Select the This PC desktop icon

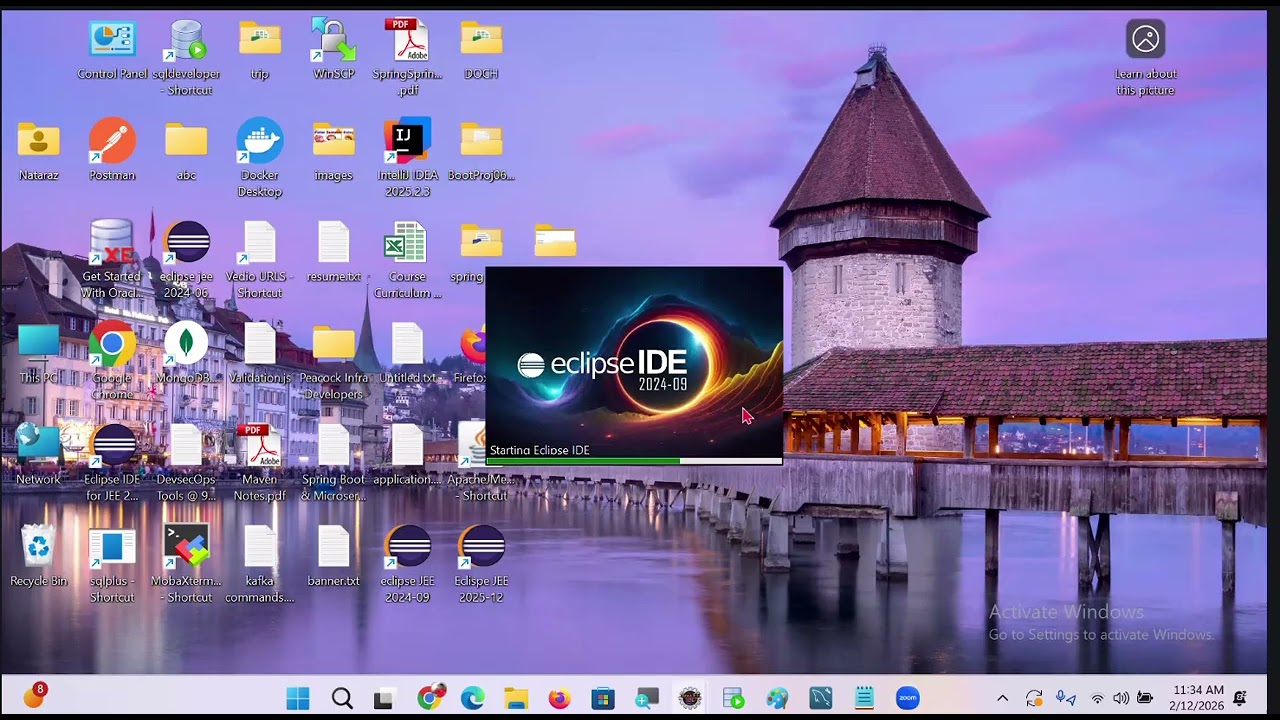tap(39, 354)
